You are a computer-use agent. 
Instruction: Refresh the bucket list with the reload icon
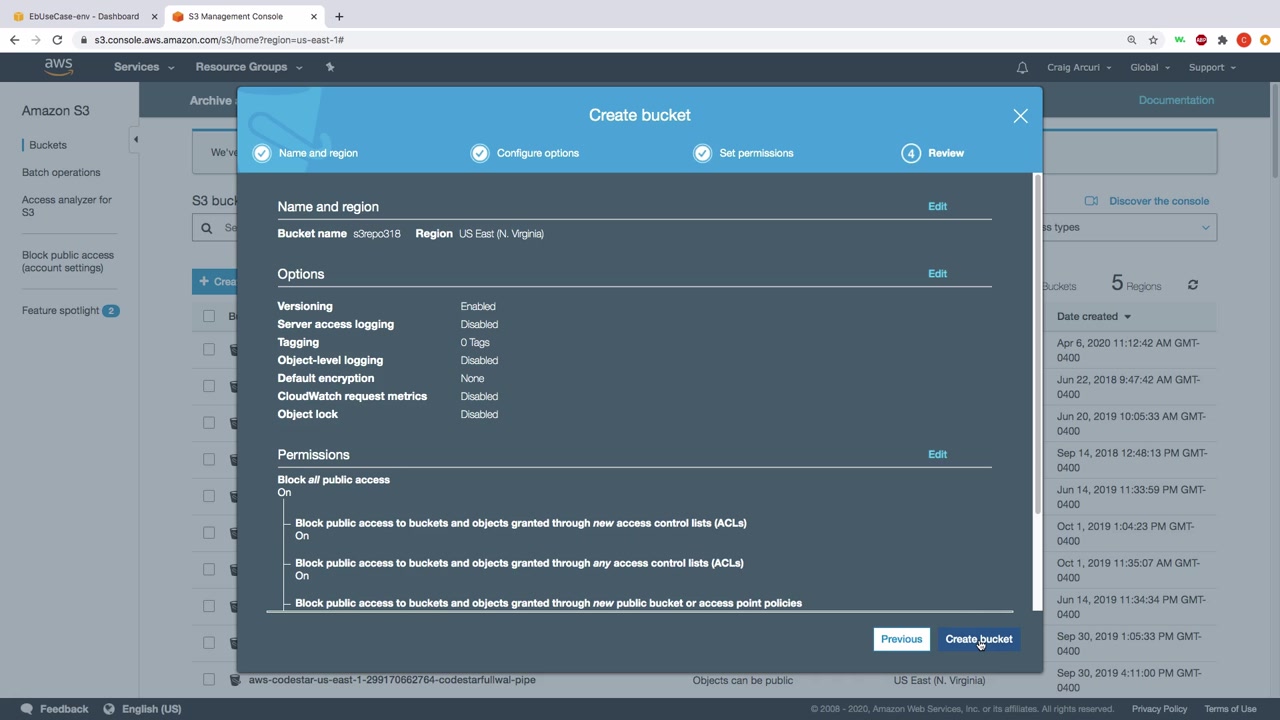pos(1193,285)
